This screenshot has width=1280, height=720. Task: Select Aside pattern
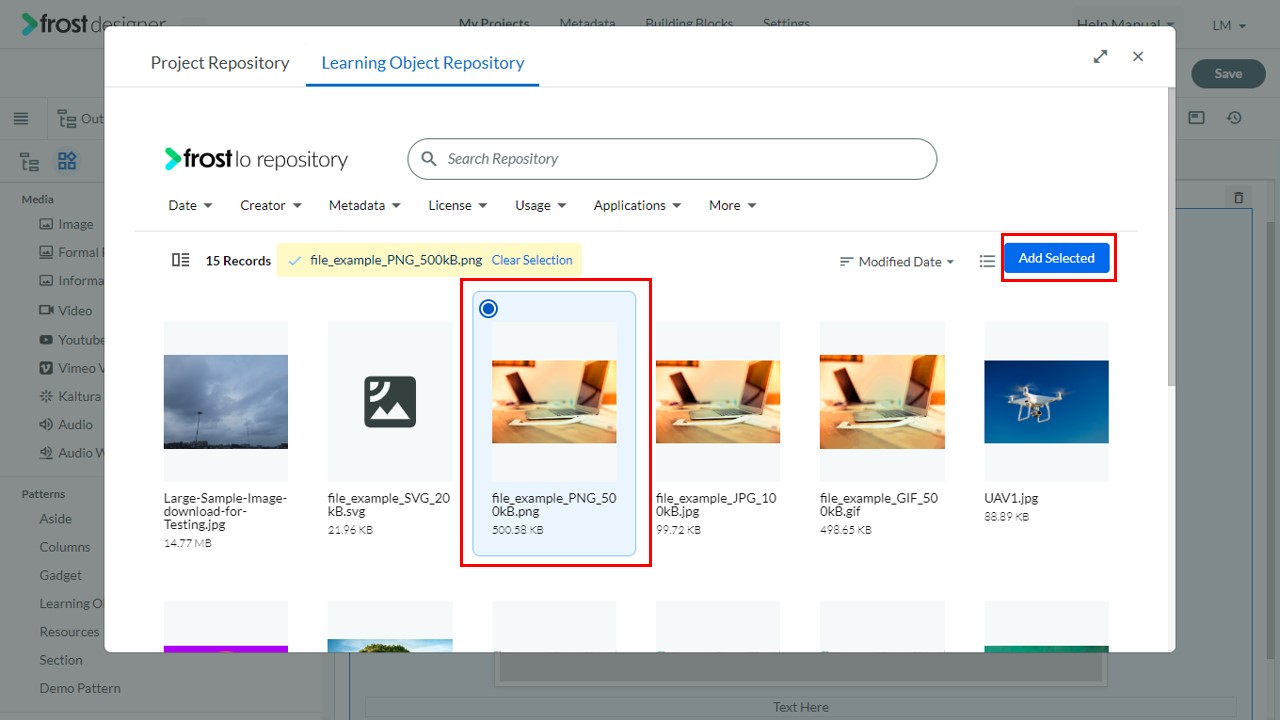(x=56, y=518)
